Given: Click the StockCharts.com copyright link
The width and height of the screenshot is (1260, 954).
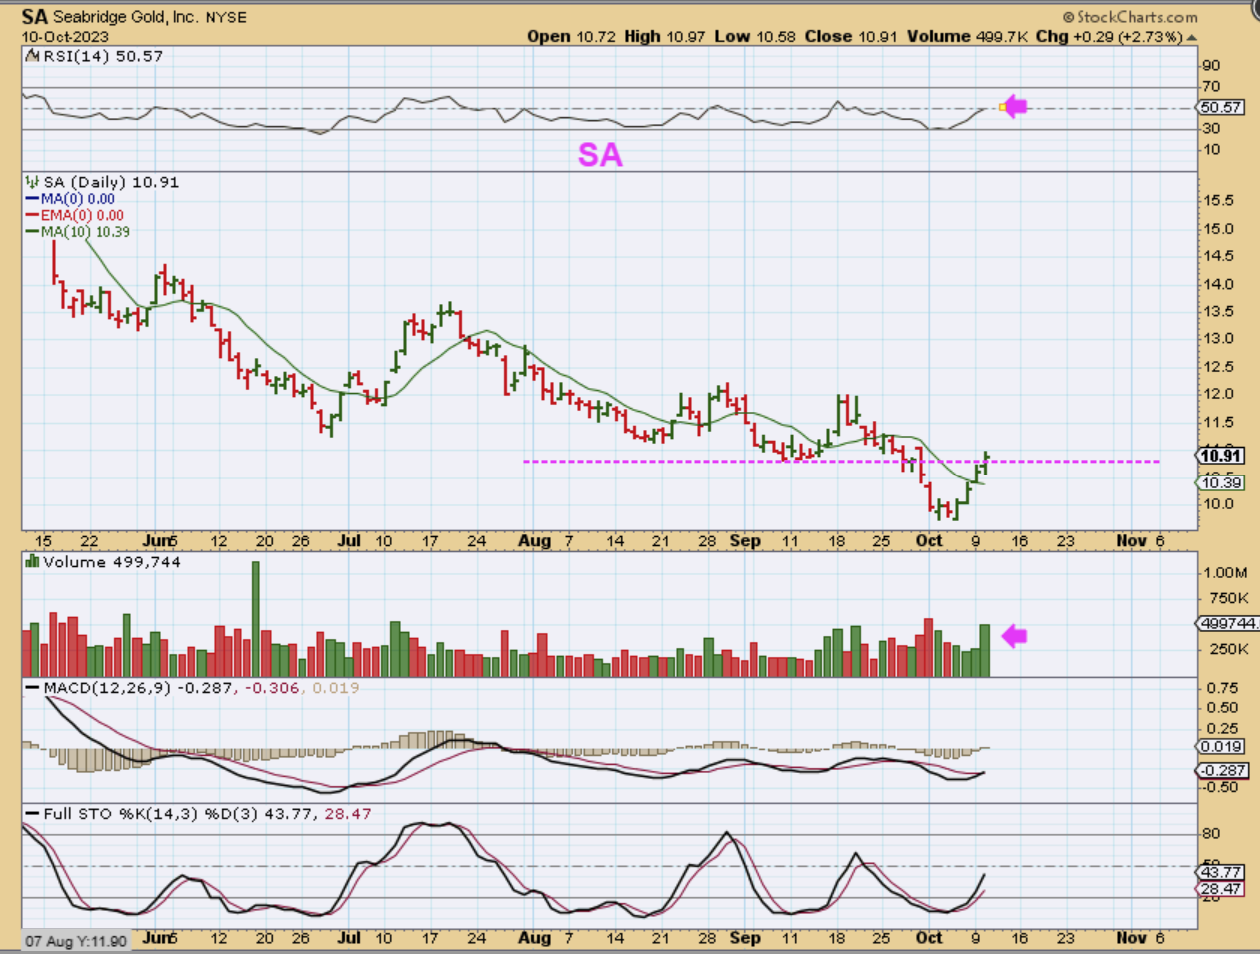Looking at the screenshot, I should [x=1130, y=17].
